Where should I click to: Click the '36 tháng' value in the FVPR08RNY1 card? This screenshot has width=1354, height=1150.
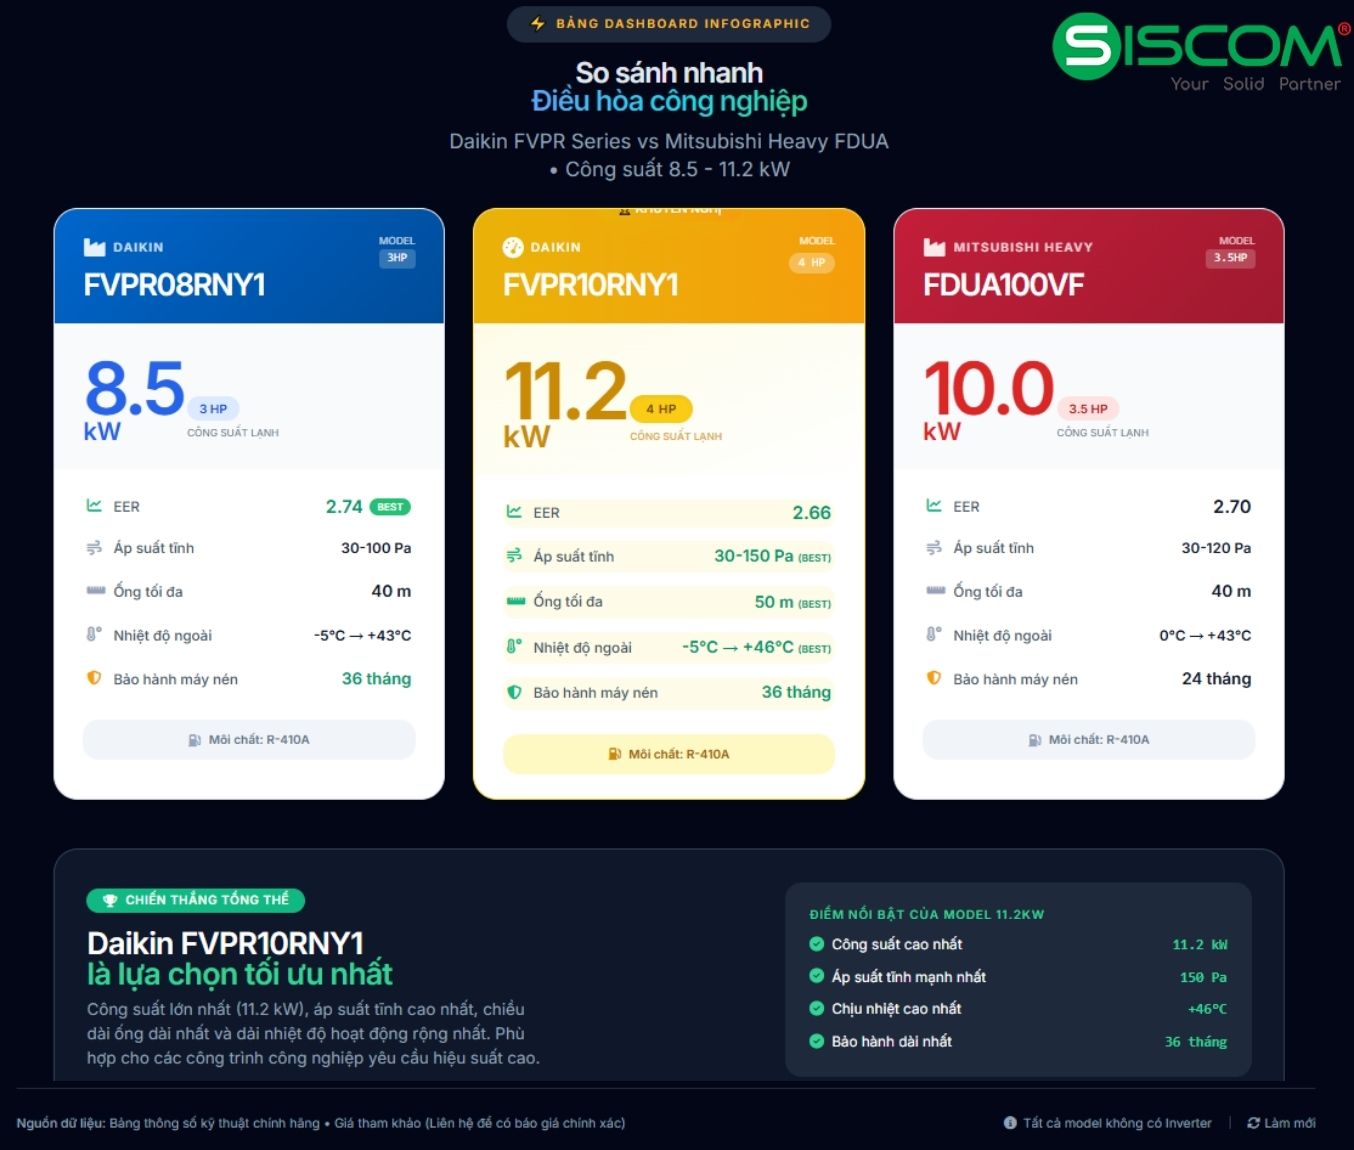click(377, 679)
